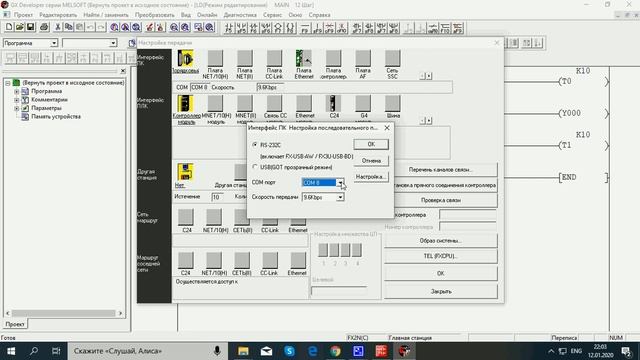Open the Сервис menu
The height and width of the screenshot is (360, 640).
point(273,15)
